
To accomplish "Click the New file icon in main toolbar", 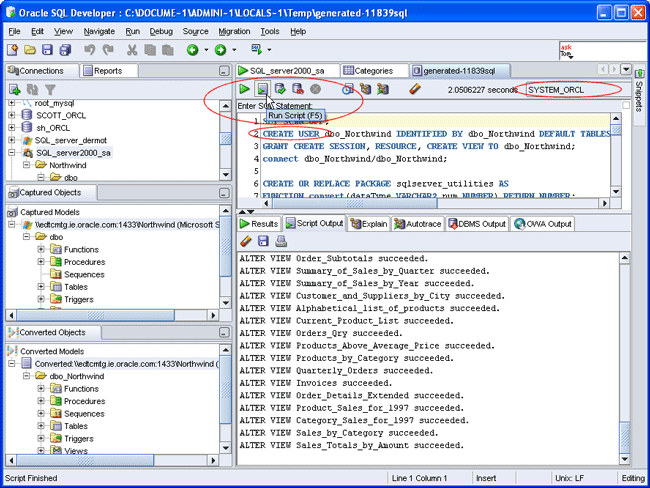I will click(12, 50).
